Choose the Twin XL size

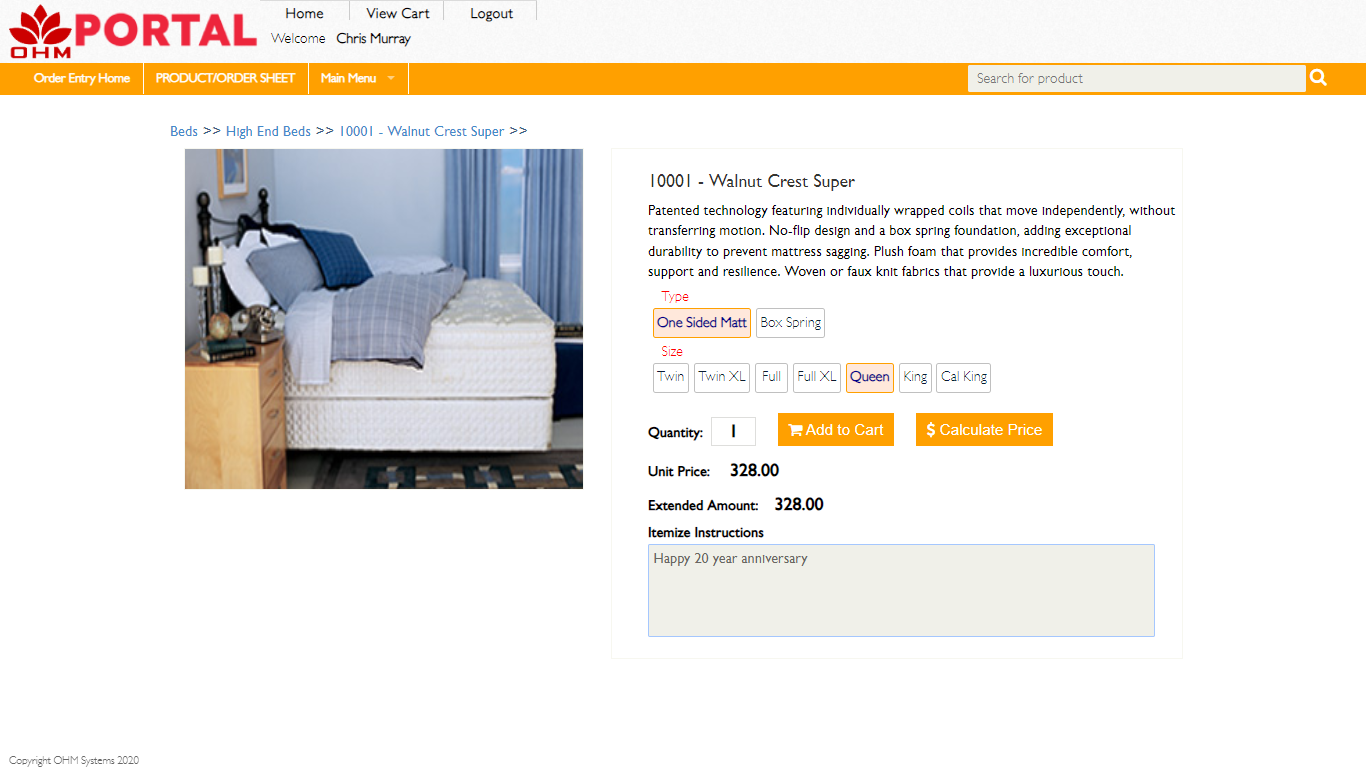[722, 377]
